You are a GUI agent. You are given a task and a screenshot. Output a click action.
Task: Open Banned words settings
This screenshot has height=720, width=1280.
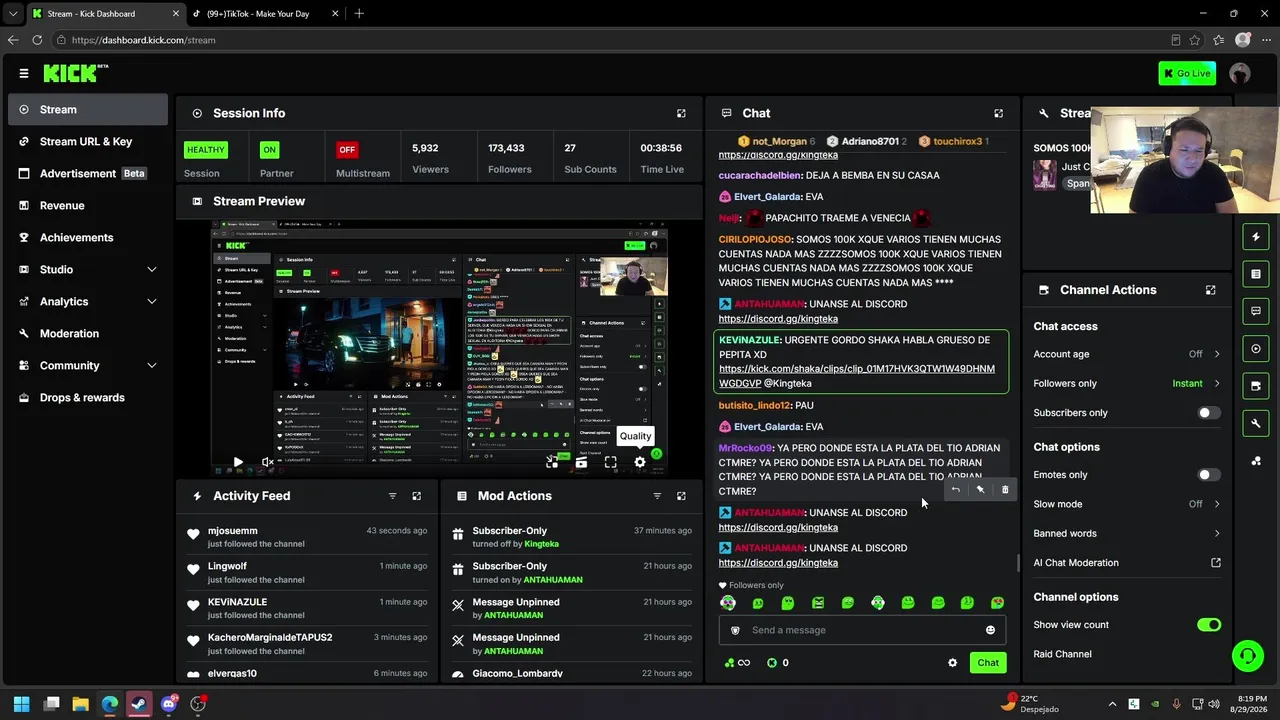tap(1127, 533)
